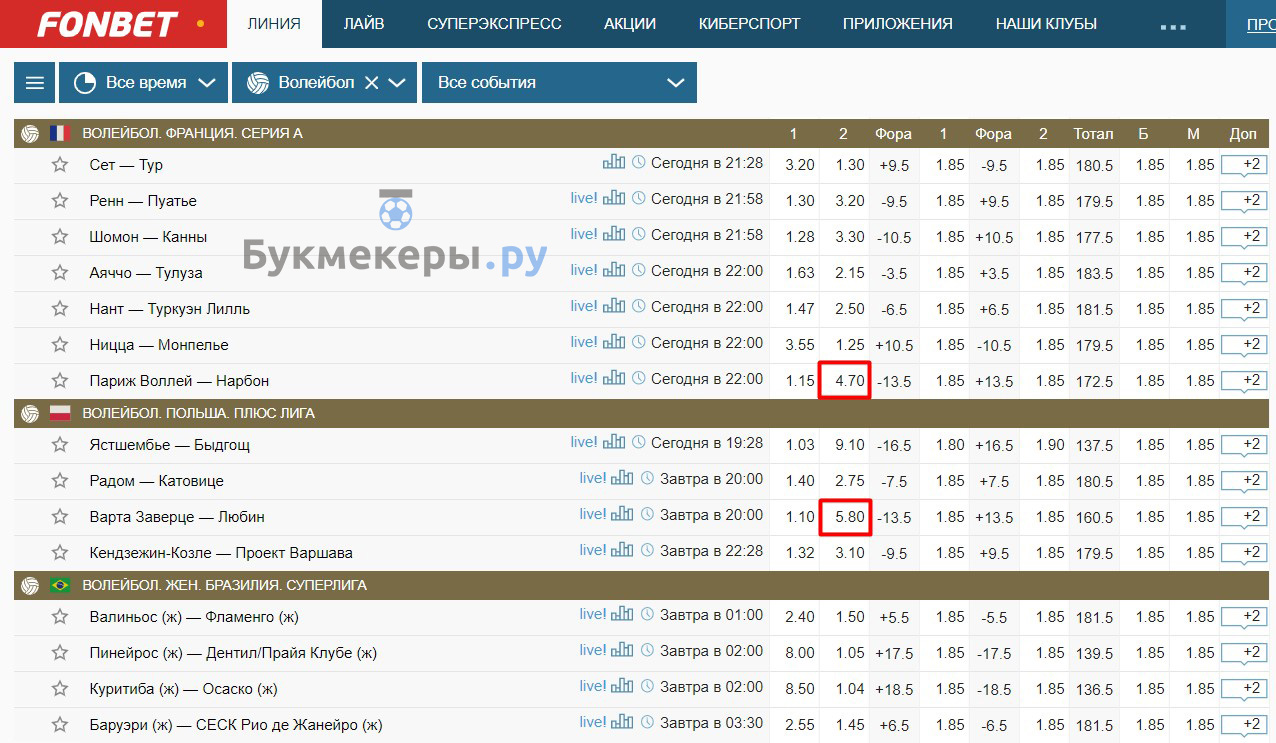Screen dimensions: 1276x743
Task: Click the Poland flag icon in league header
Action: 60,413
